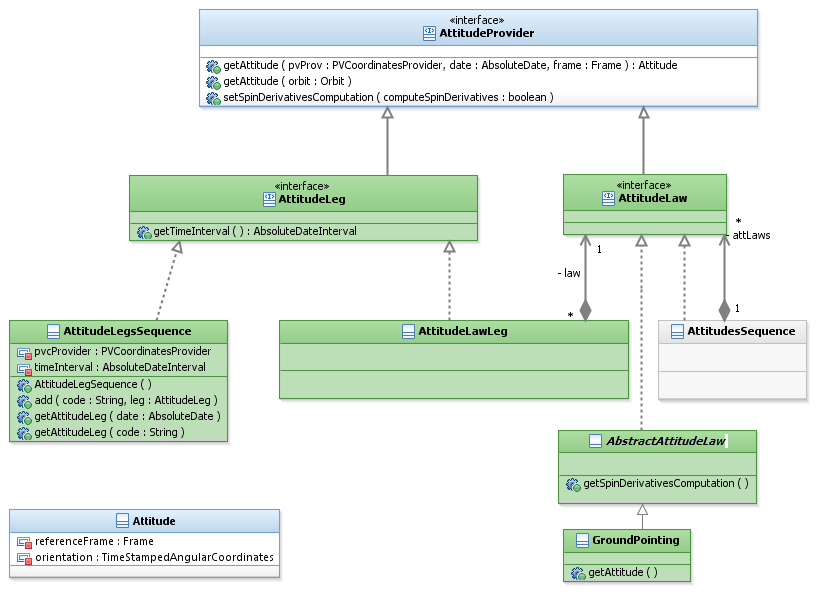Image resolution: width=820 pixels, height=597 pixels.
Task: Click the AttitudeProvider interface icon
Action: [x=430, y=34]
